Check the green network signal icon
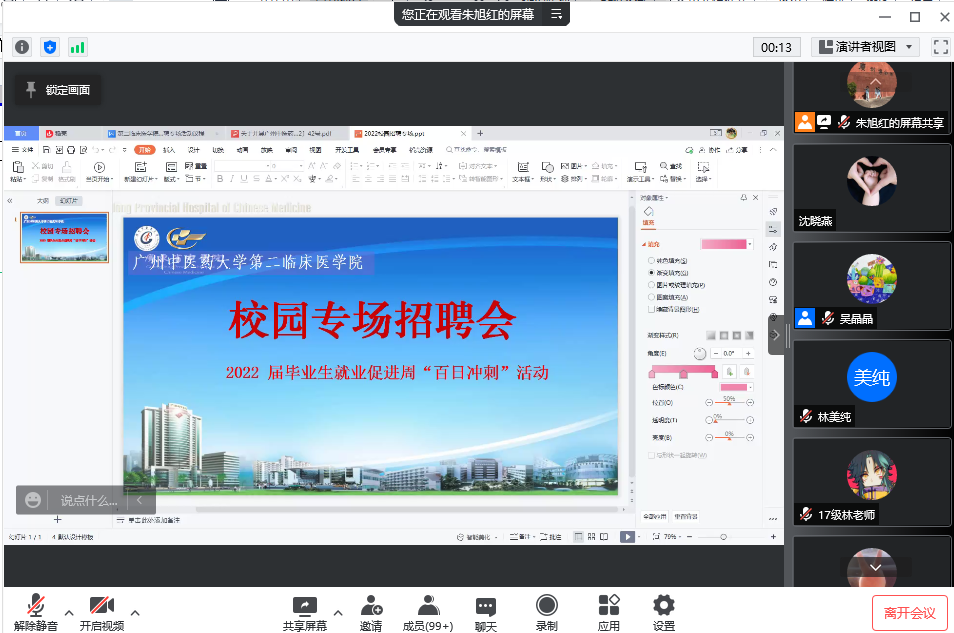 click(x=77, y=47)
